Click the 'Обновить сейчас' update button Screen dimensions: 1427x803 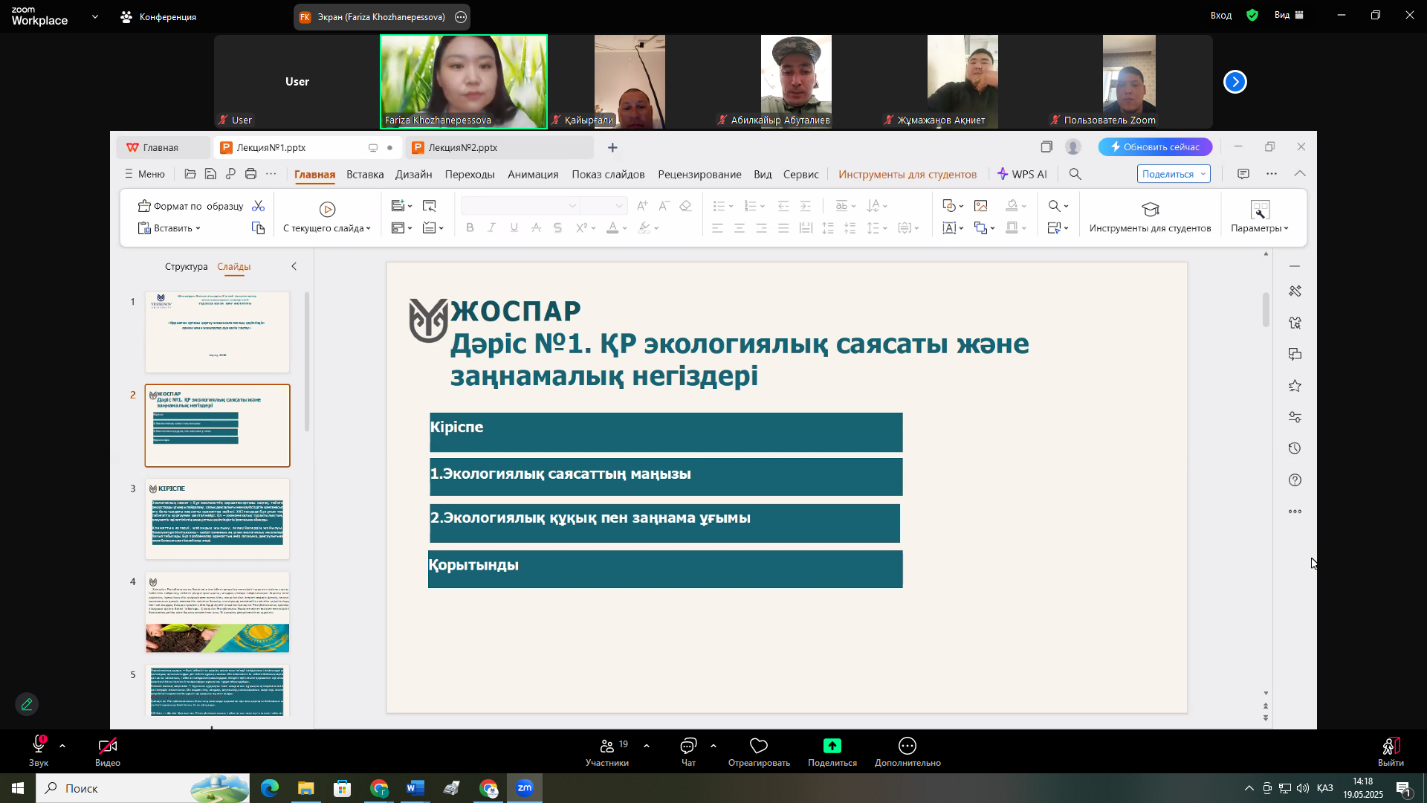tap(1154, 147)
